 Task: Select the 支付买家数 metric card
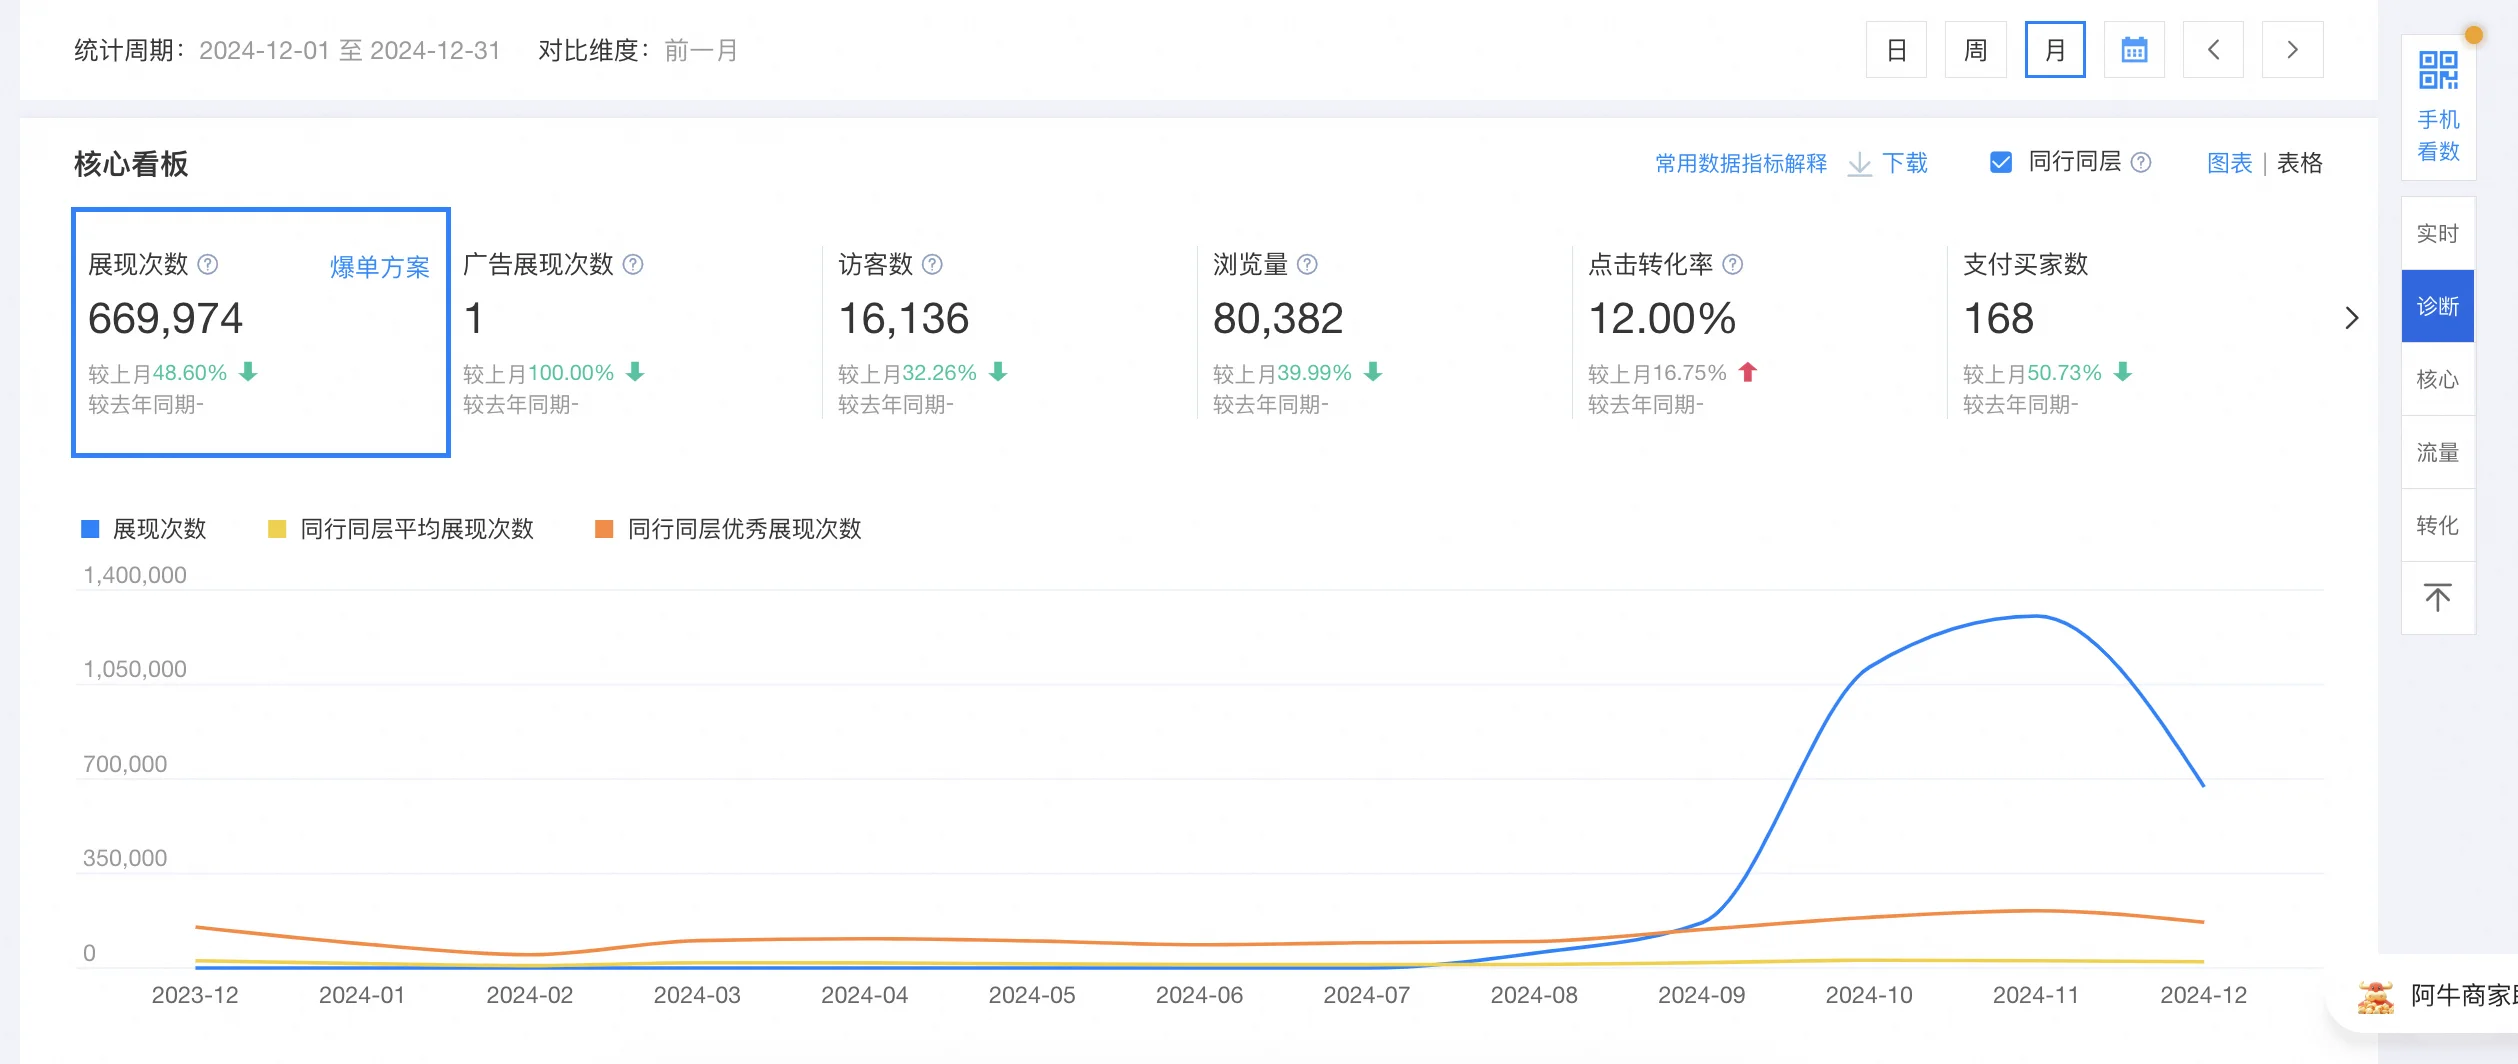click(x=2135, y=333)
